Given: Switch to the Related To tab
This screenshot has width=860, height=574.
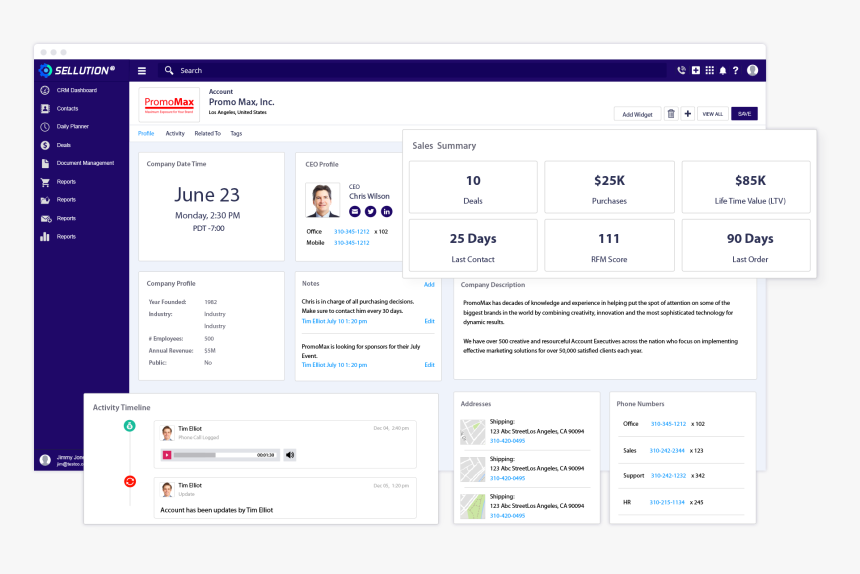Looking at the screenshot, I should coord(207,133).
